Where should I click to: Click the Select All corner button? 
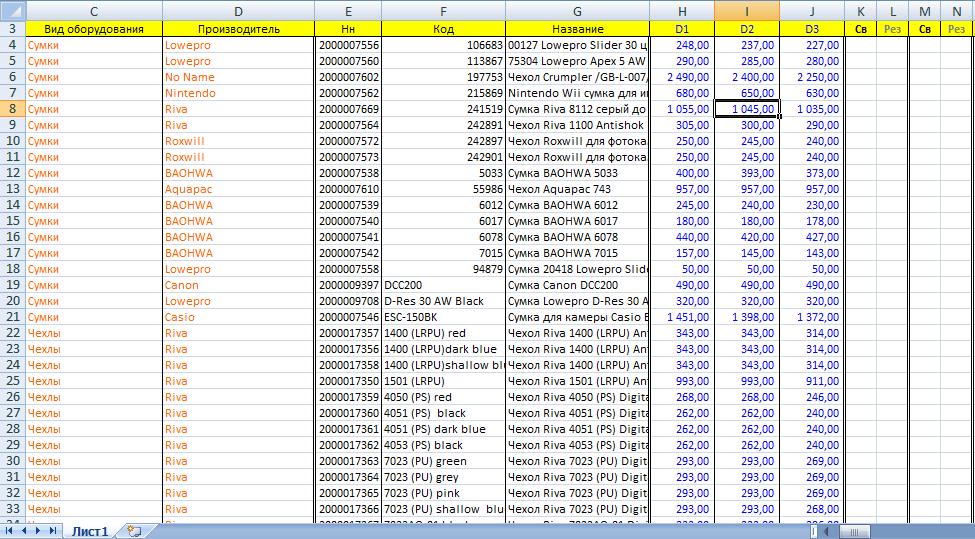tap(12, 11)
